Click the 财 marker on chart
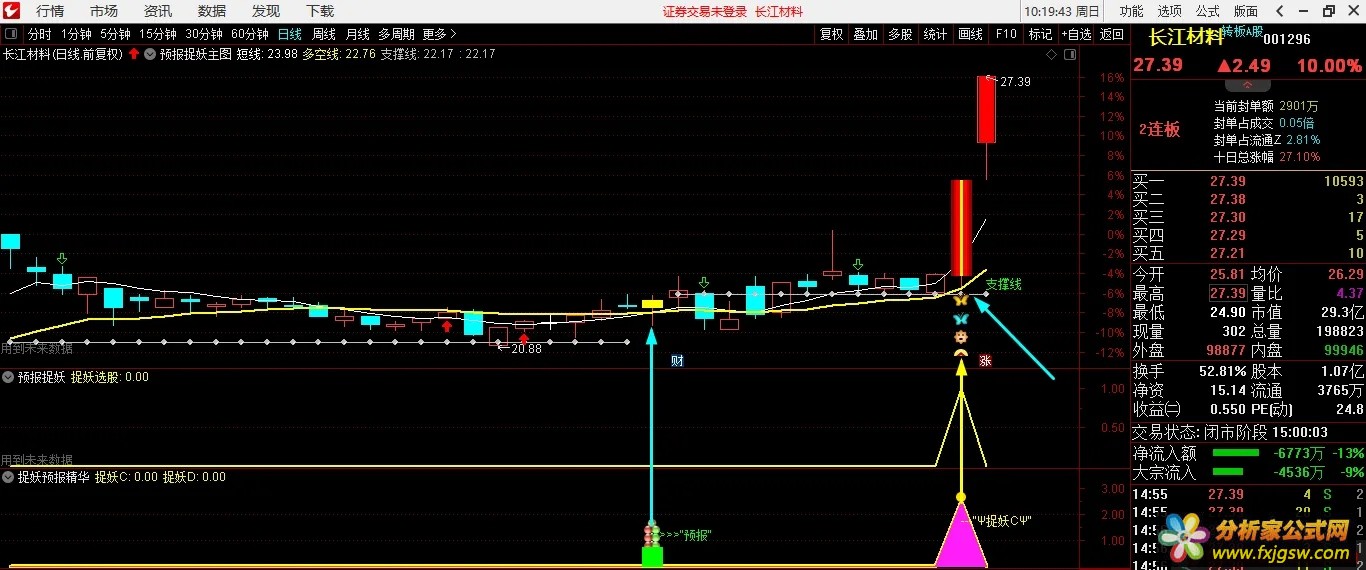Screen dimensions: 1366x570 tap(677, 360)
